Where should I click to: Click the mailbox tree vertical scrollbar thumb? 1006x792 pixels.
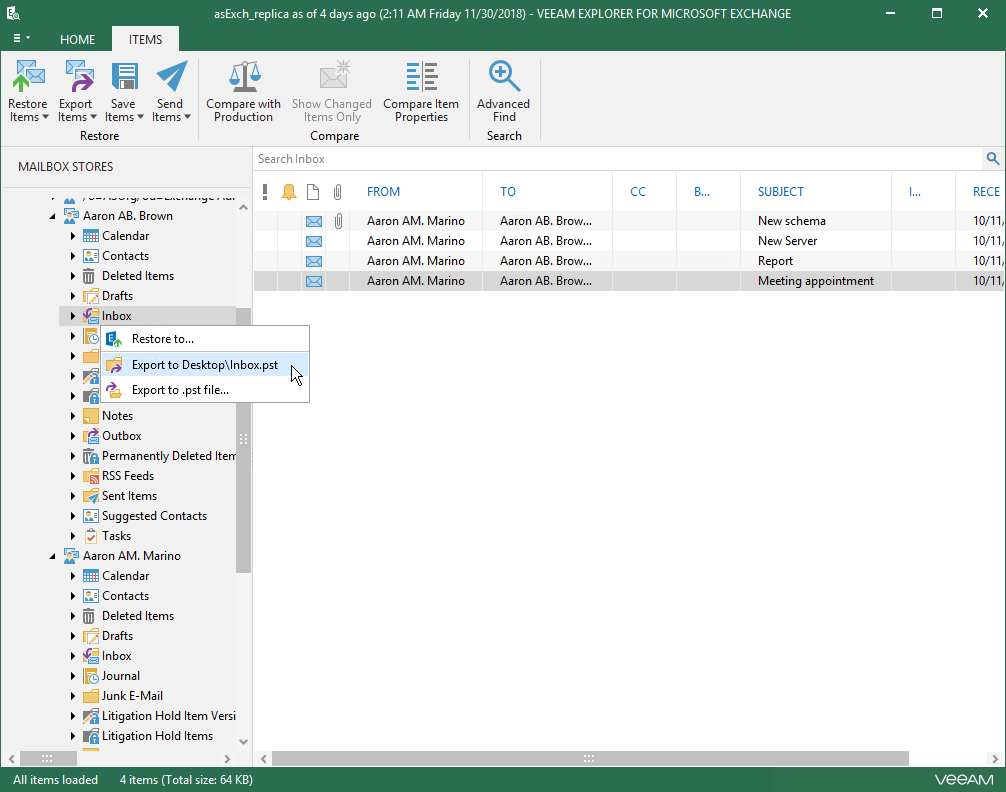point(243,440)
